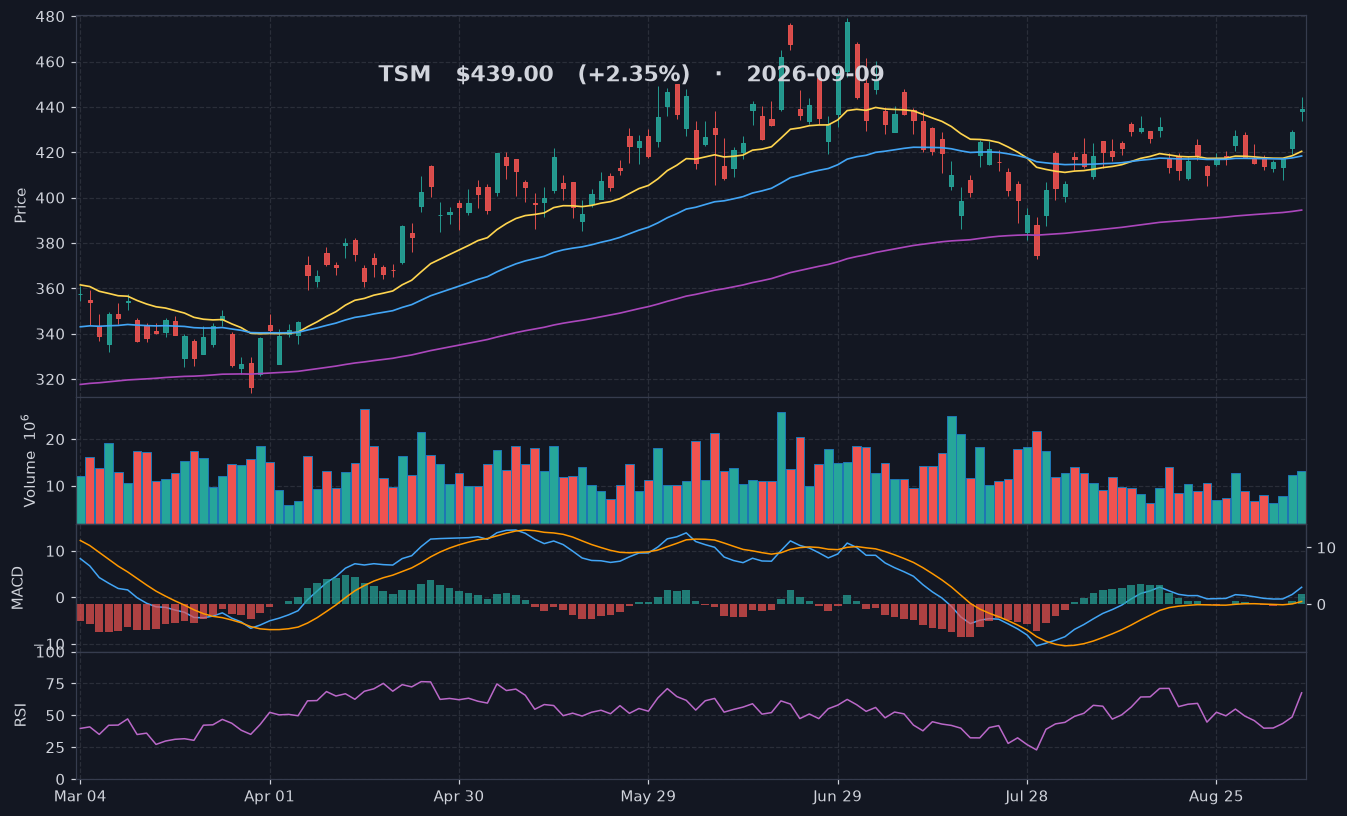Click the 400 price axis tick
The image size is (1347, 816).
click(52, 198)
